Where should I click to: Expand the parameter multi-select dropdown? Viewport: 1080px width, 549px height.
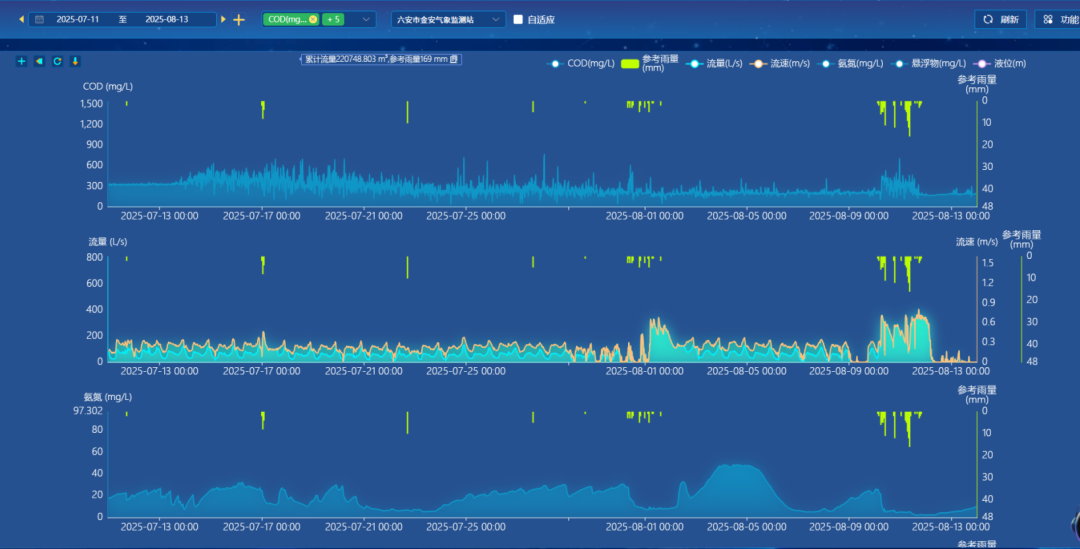coord(366,19)
